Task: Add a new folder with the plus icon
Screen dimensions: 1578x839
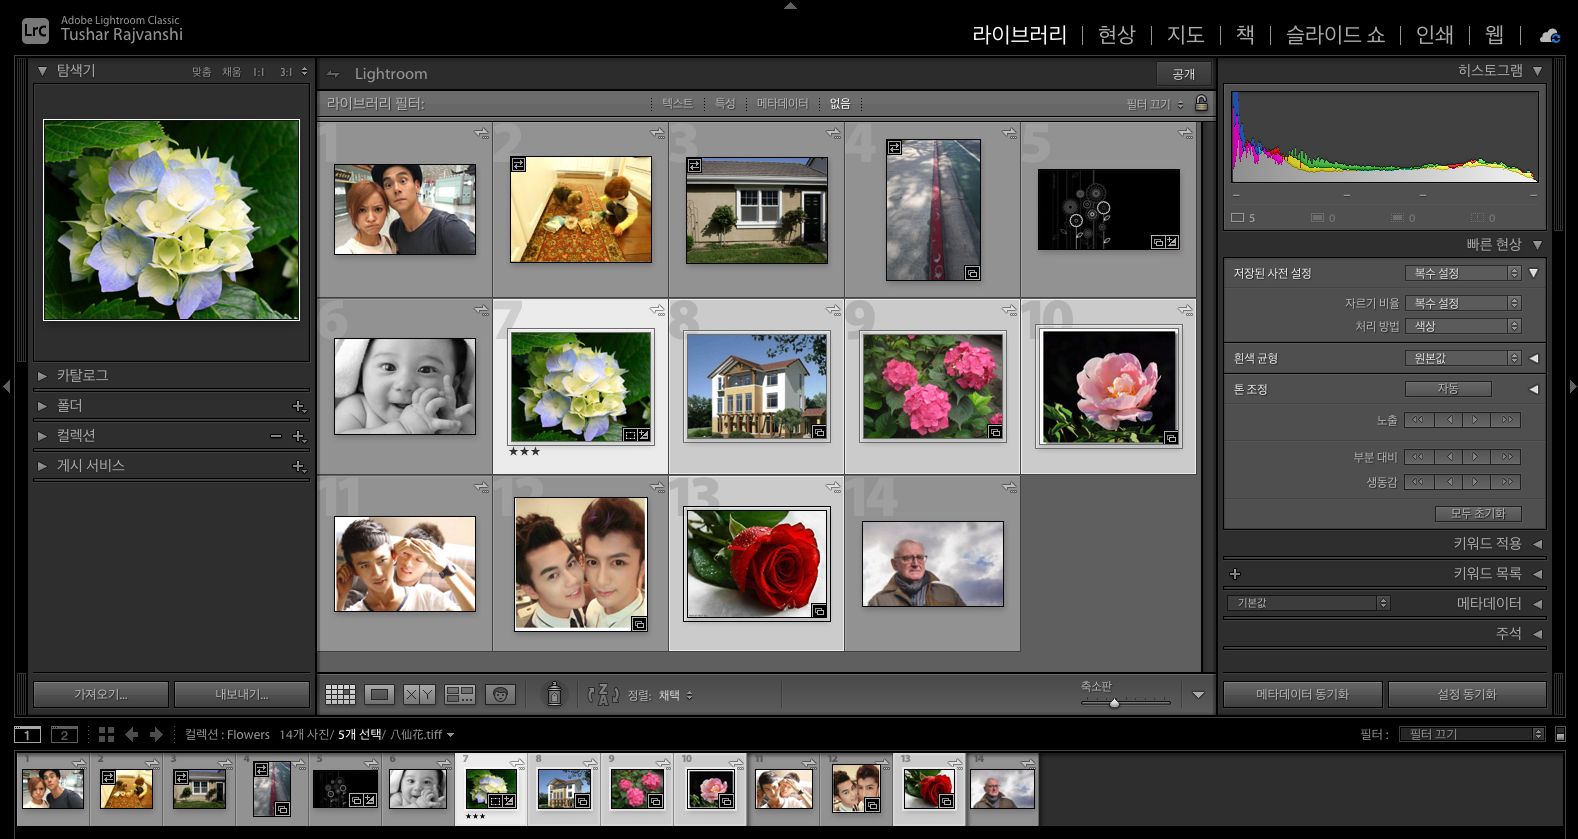Action: click(x=298, y=406)
